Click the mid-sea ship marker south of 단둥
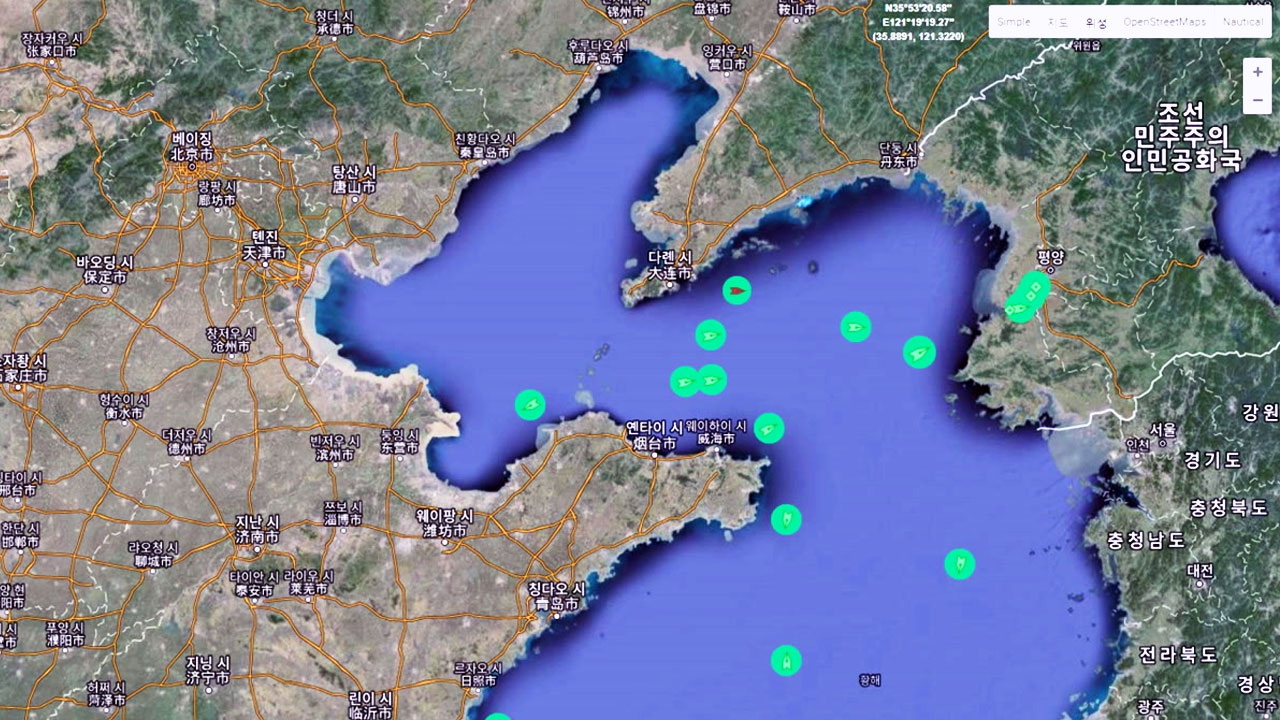 tap(855, 327)
